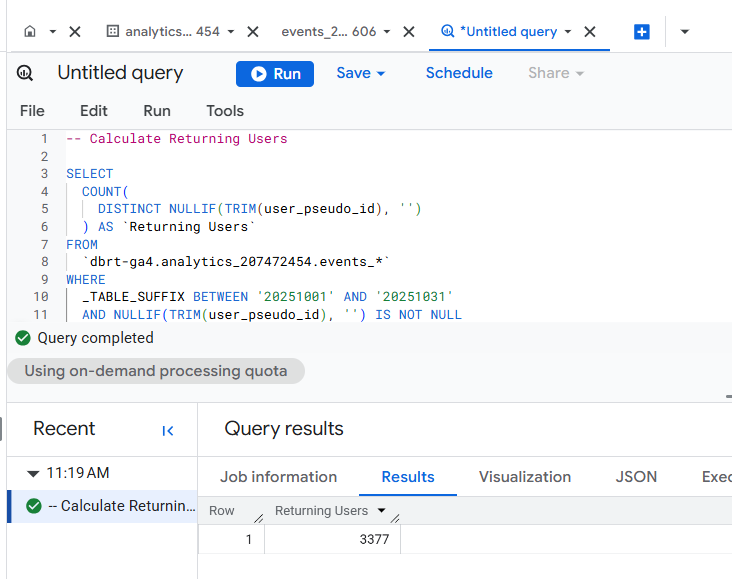Expand home tab dropdown arrow
732x579 pixels.
53,32
